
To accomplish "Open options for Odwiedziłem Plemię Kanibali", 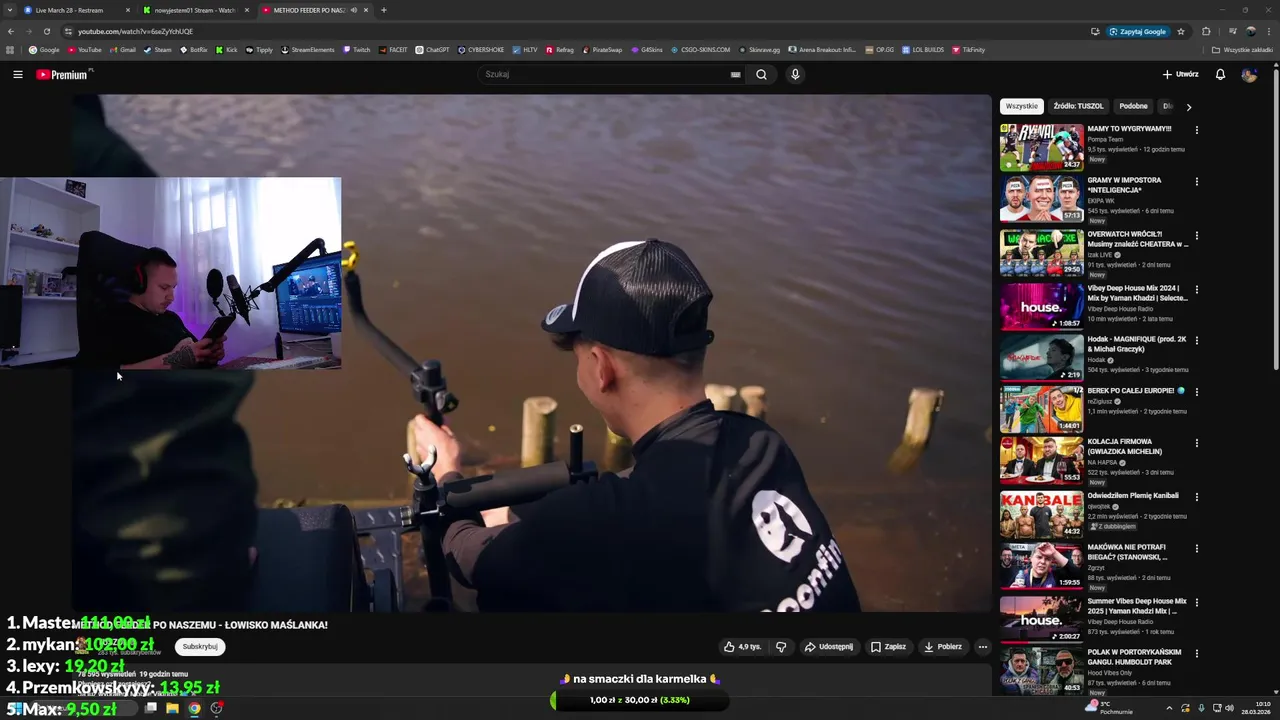I will 1196,496.
